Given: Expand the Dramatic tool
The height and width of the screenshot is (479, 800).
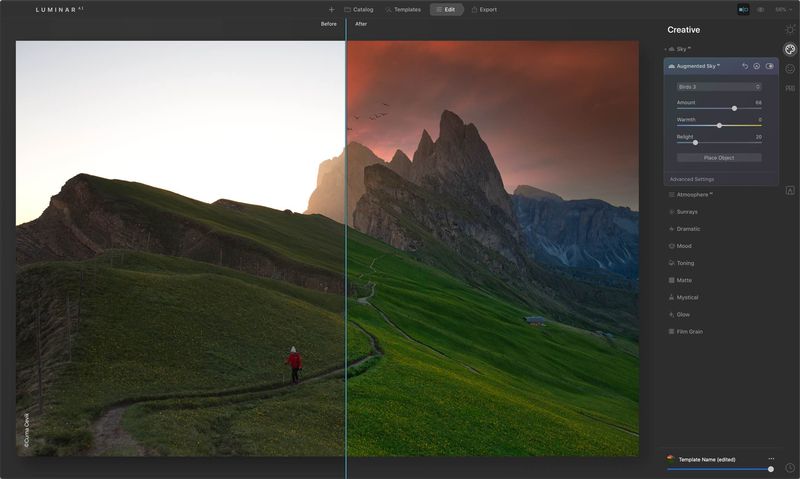Looking at the screenshot, I should (684, 229).
